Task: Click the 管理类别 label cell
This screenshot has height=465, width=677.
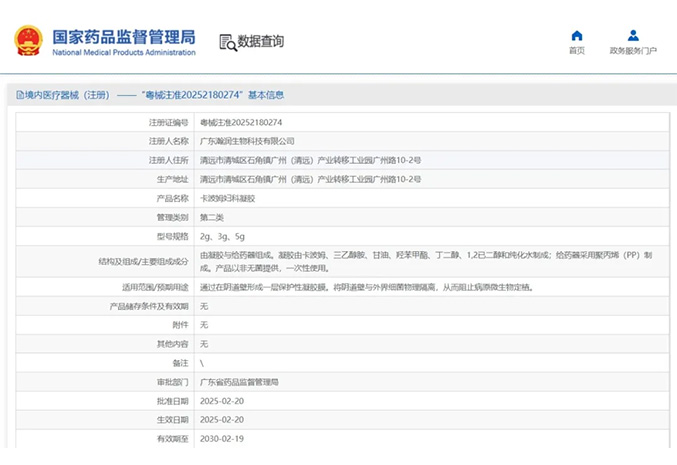Action: [x=105, y=217]
